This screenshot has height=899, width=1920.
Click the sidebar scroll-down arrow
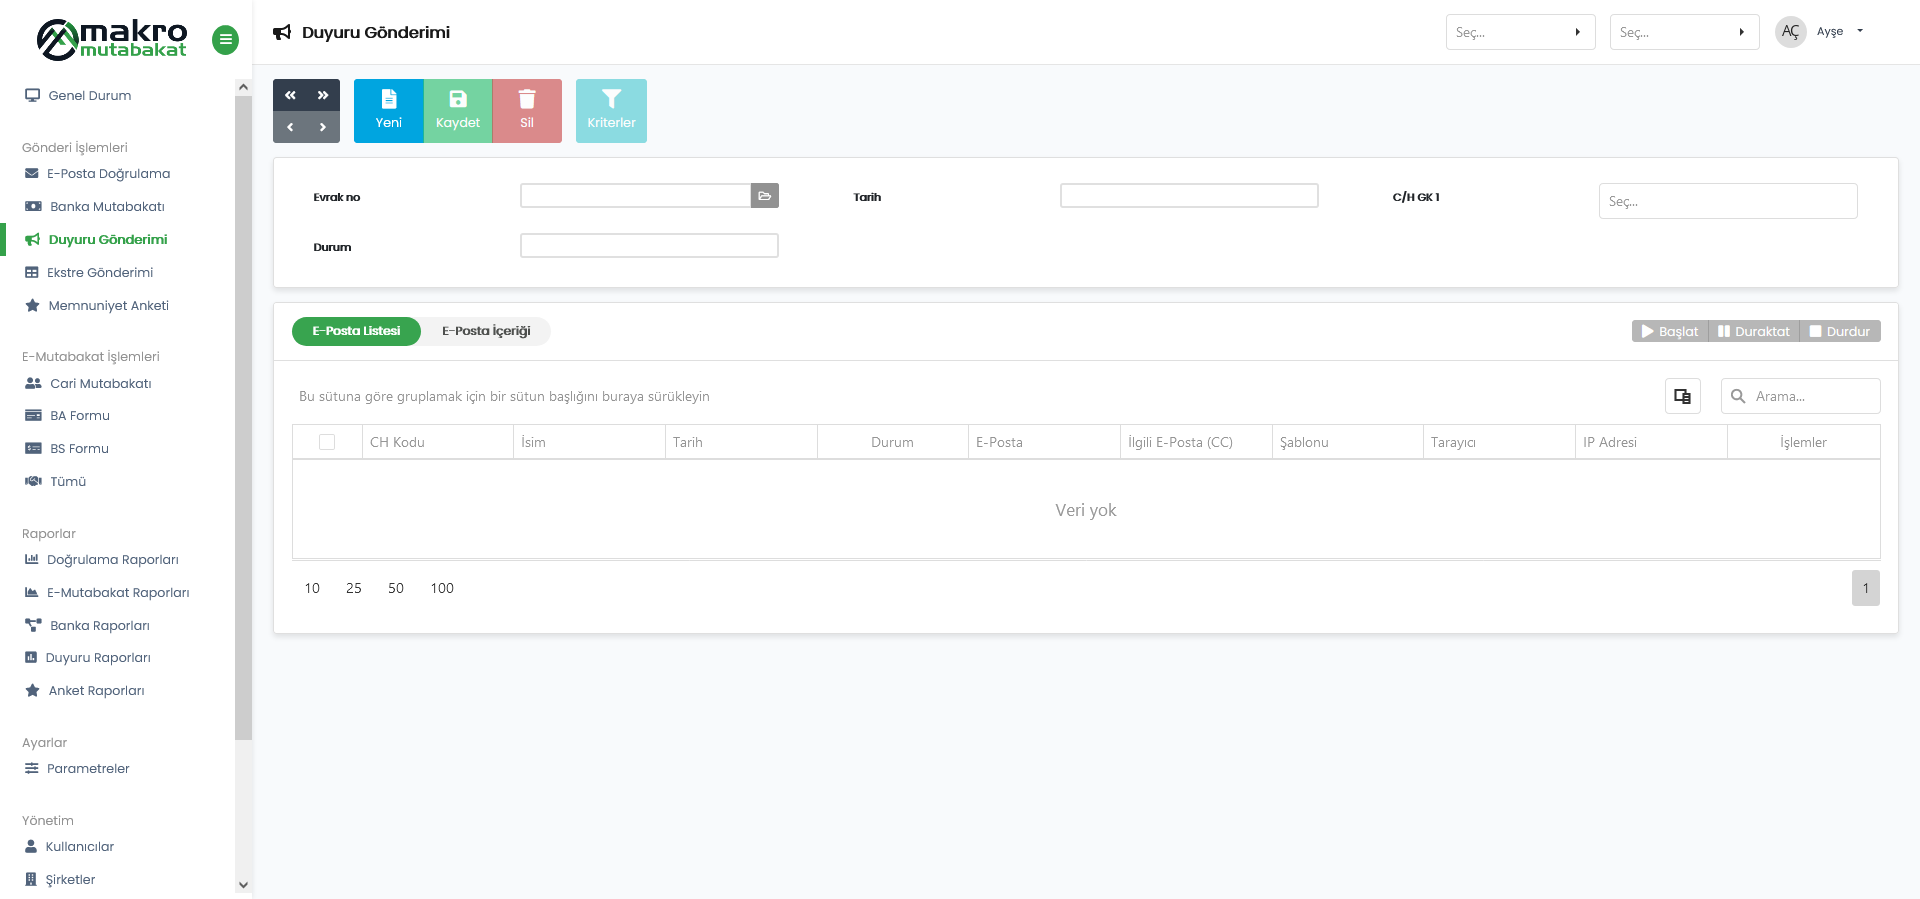[243, 885]
